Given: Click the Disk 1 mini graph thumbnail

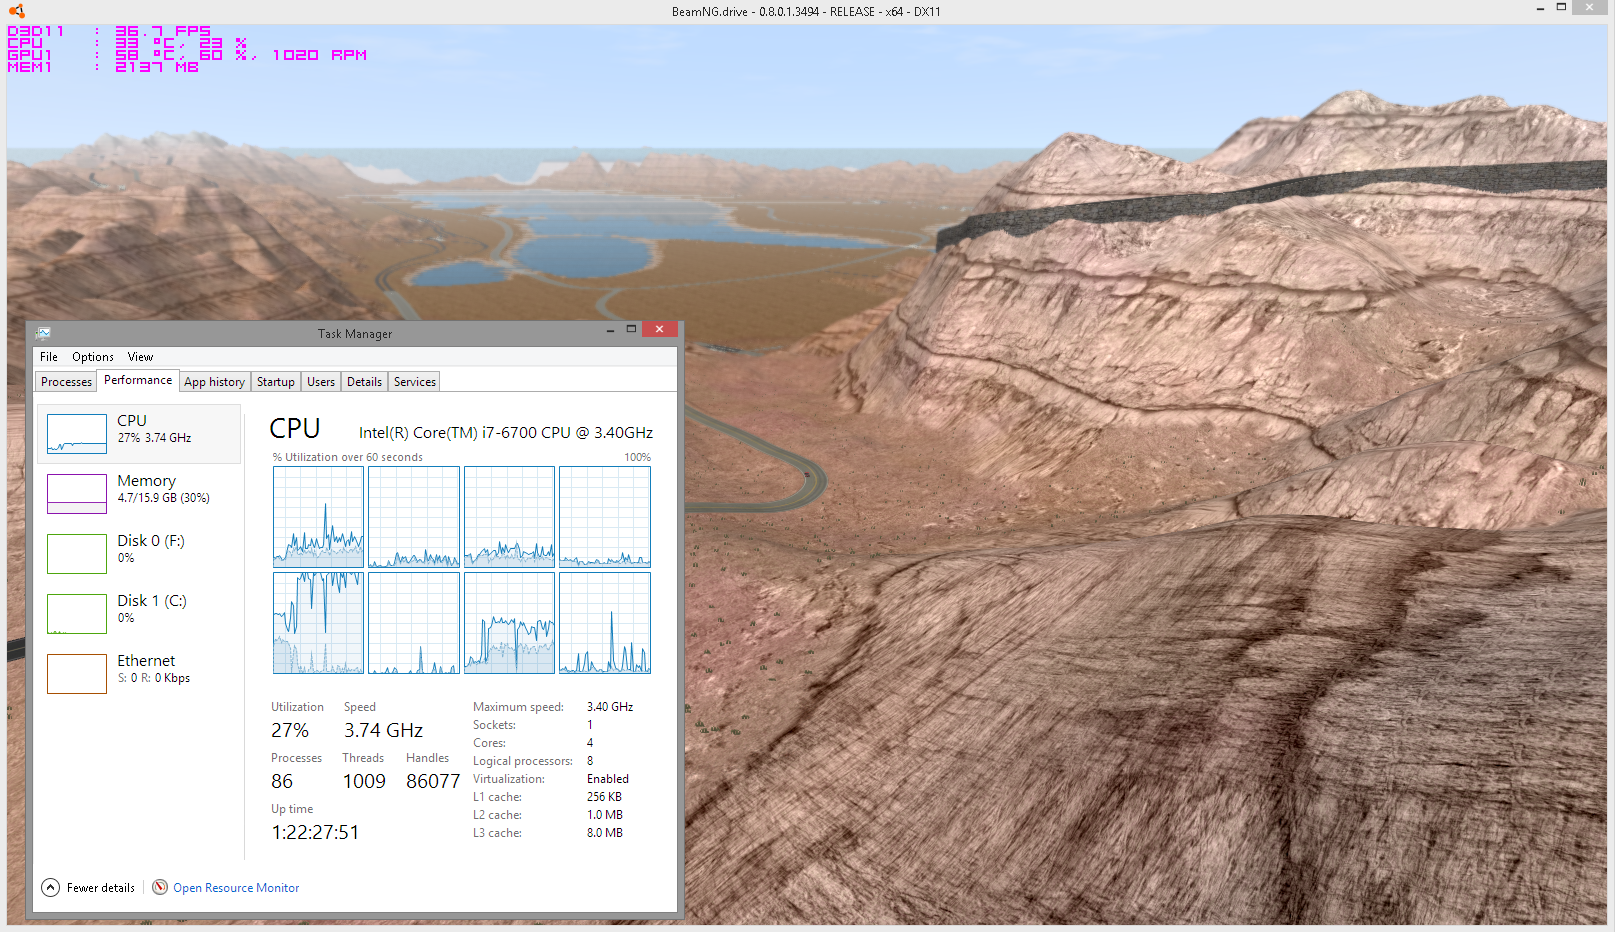Looking at the screenshot, I should pyautogui.click(x=77, y=614).
